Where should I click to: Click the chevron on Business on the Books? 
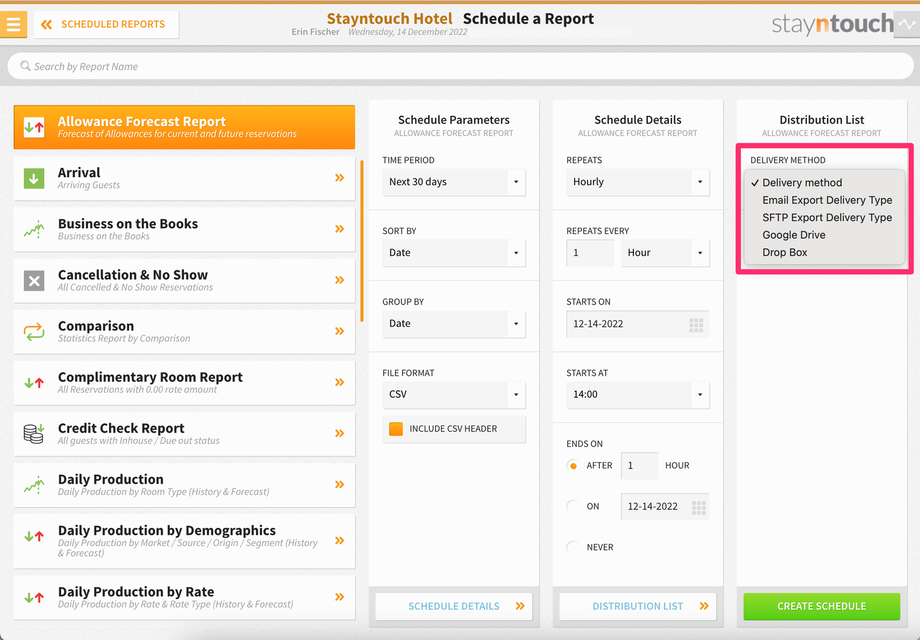[339, 229]
